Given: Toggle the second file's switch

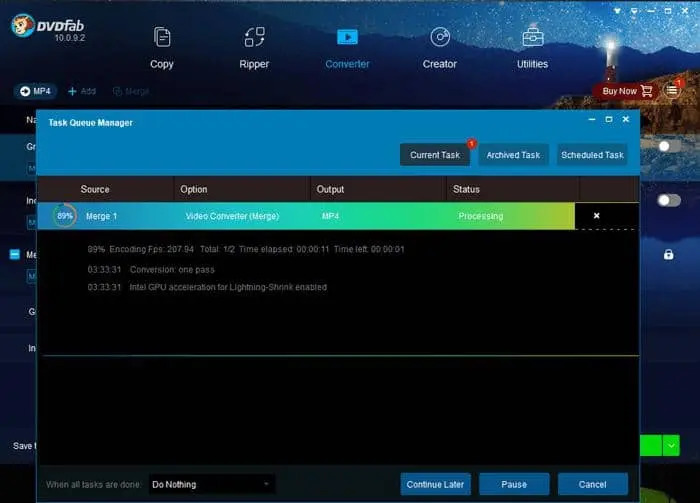Looking at the screenshot, I should (668, 200).
